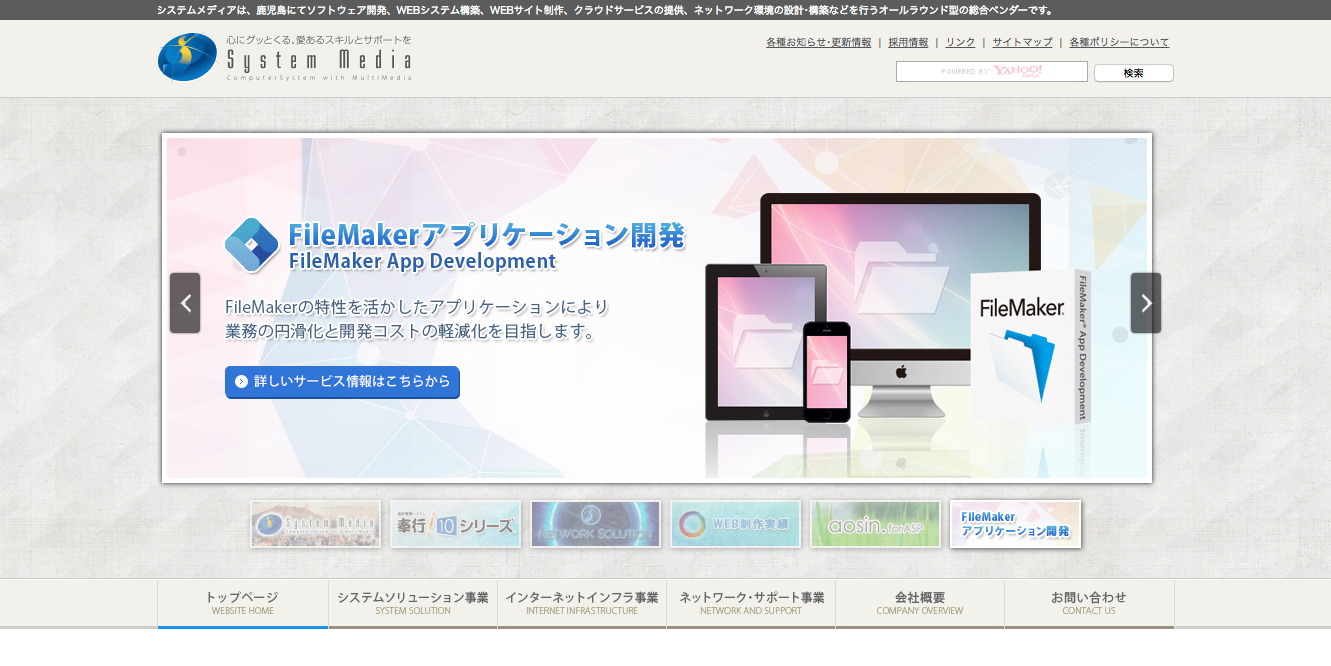The image size is (1331, 666).
Task: Show the previous slide with the left arrow
Action: coord(185,303)
